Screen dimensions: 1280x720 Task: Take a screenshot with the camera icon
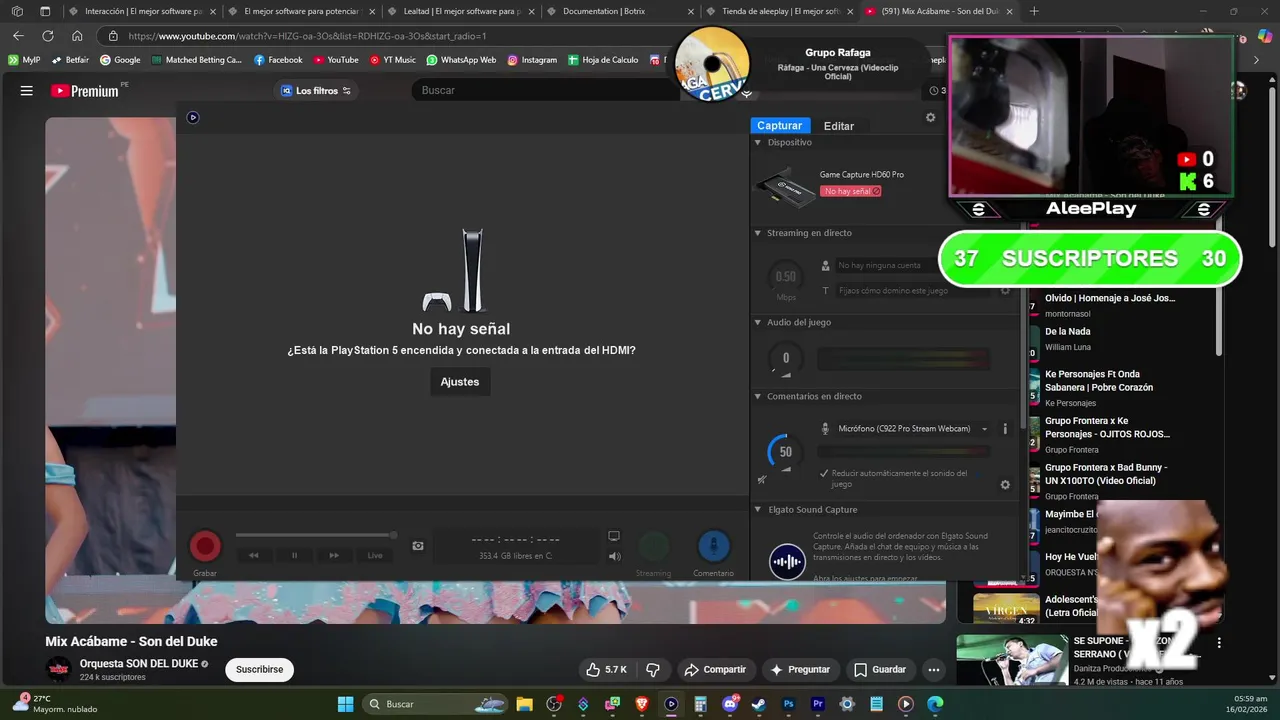(x=418, y=546)
